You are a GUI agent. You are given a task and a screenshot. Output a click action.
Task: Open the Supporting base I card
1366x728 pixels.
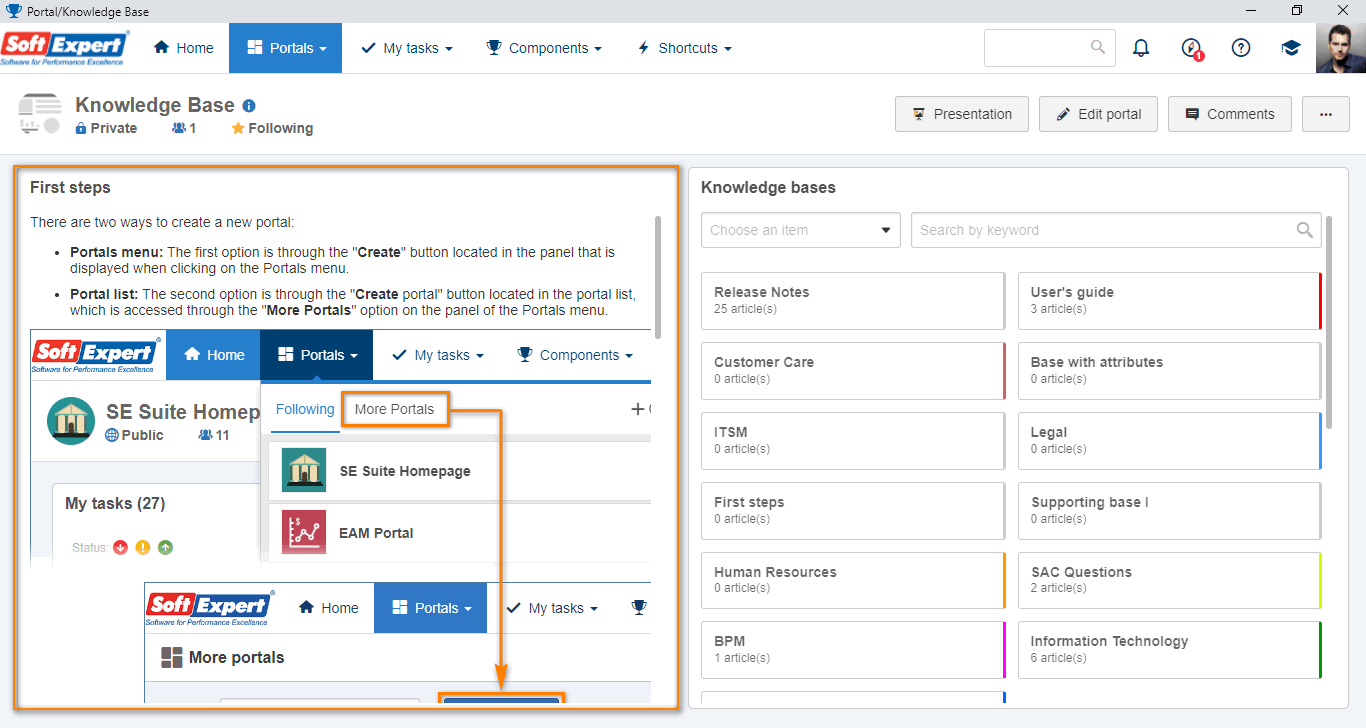(x=1170, y=511)
